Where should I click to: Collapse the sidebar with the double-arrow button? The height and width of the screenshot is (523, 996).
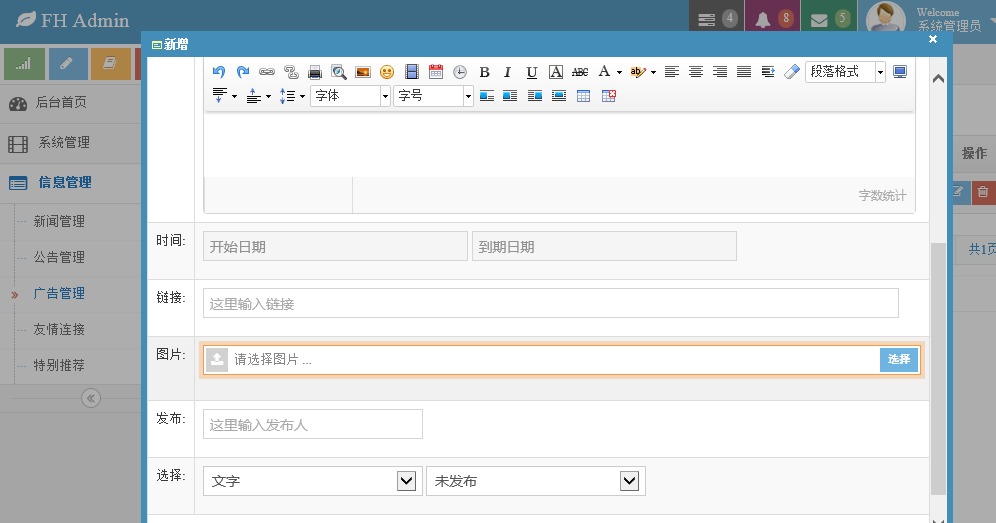click(x=91, y=398)
